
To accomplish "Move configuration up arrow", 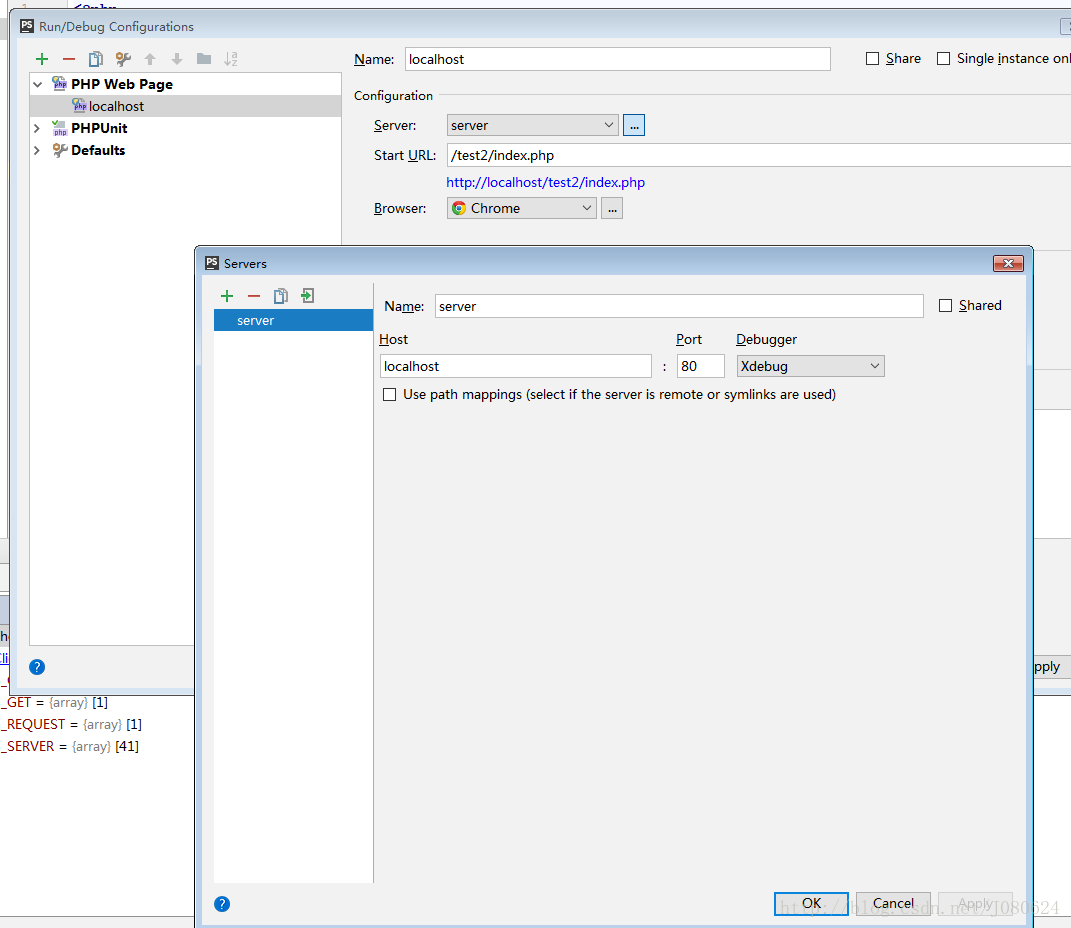I will [x=150, y=59].
